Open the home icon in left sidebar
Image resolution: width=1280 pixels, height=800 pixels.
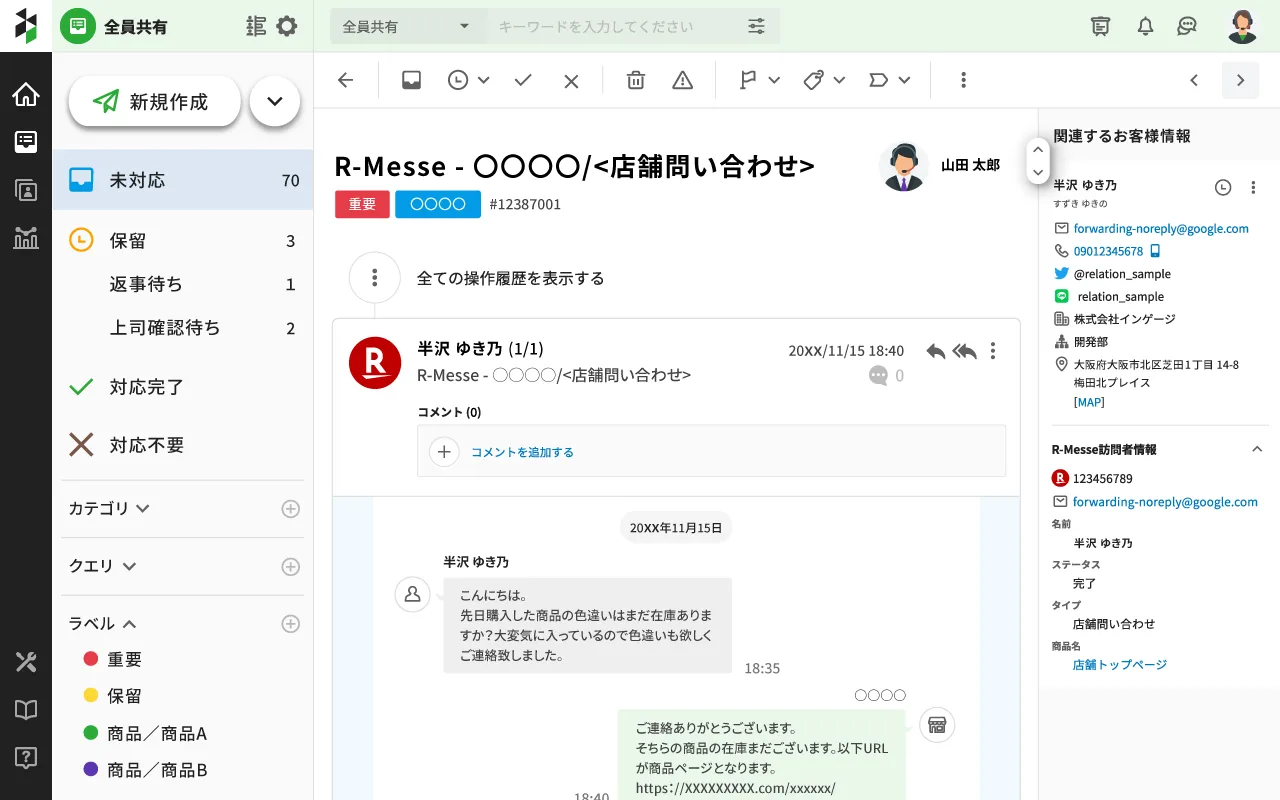coord(26,95)
